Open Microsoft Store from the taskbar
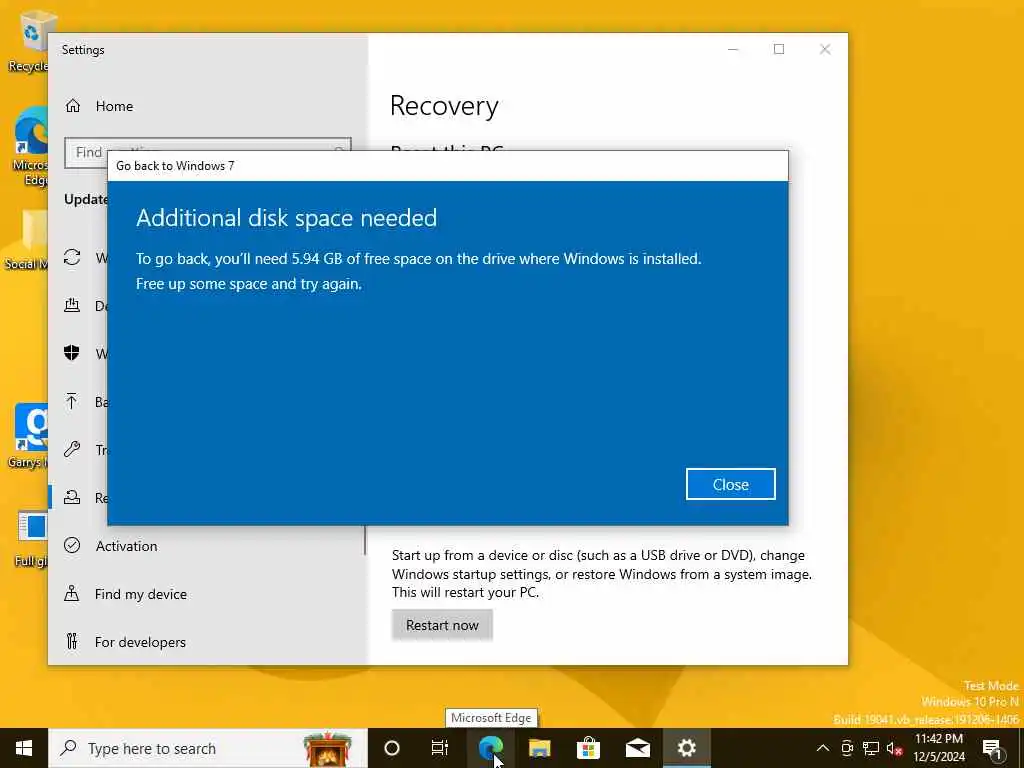The width and height of the screenshot is (1024, 768). pos(588,748)
